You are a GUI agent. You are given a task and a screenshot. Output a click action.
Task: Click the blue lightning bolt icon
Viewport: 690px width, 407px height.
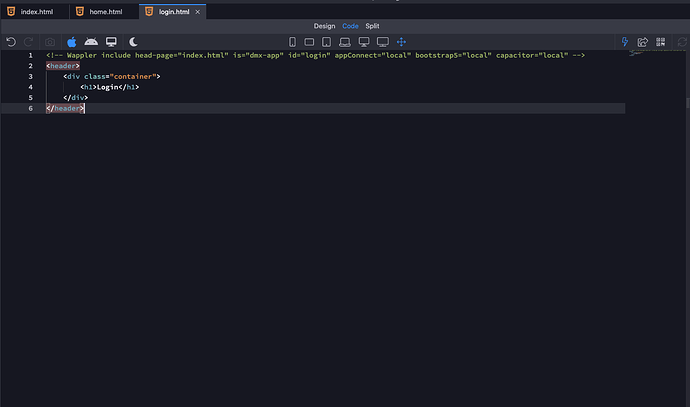[624, 42]
